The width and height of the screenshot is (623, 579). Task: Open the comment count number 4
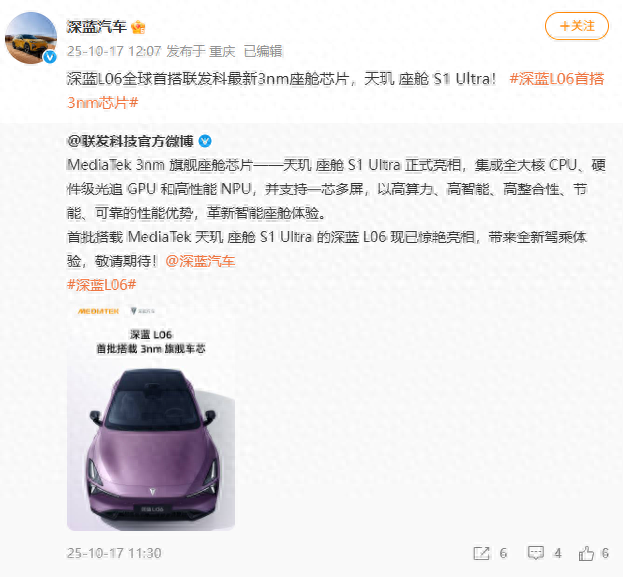click(558, 553)
